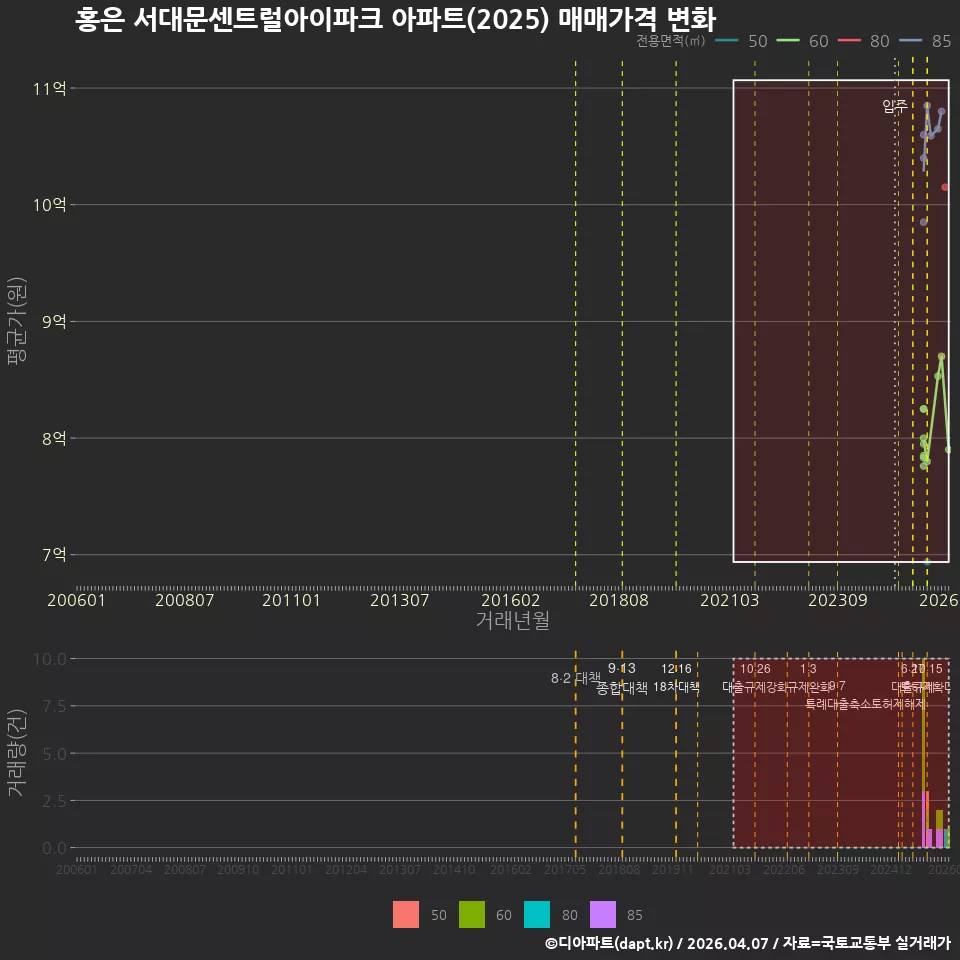Click 202412 on the volume chart axis
The height and width of the screenshot is (960, 960).
891,869
